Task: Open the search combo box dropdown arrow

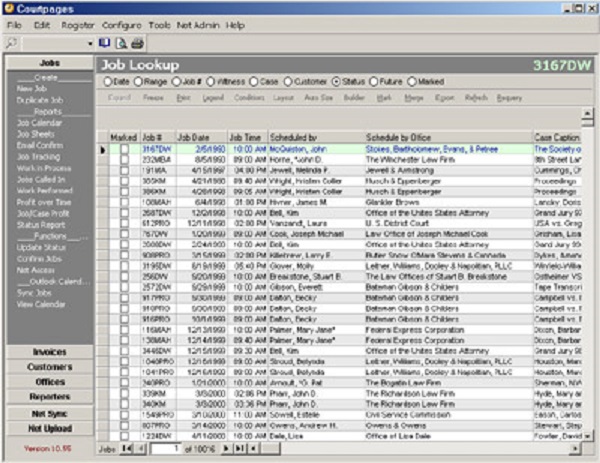Action: pyautogui.click(x=90, y=44)
